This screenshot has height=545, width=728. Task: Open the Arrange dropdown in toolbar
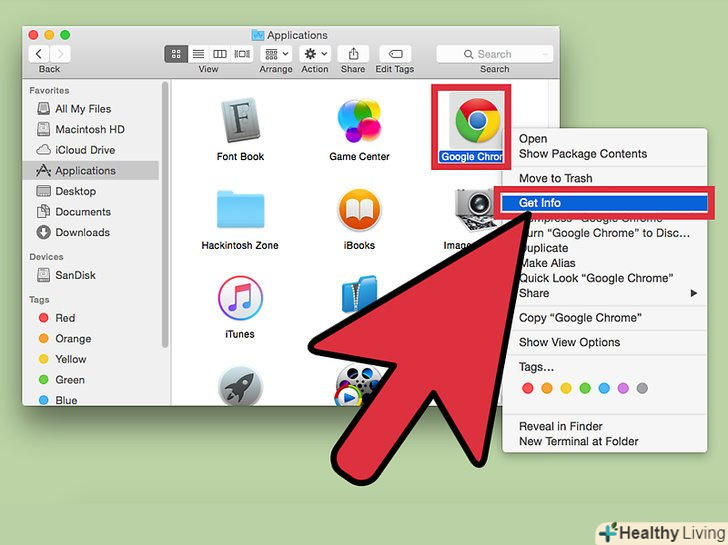click(x=276, y=54)
